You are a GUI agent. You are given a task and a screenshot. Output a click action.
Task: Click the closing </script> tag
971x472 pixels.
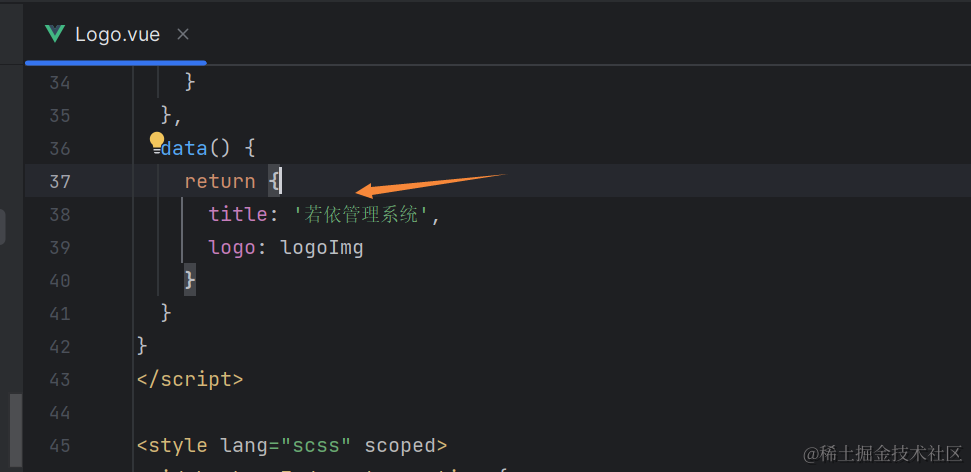pyautogui.click(x=190, y=379)
